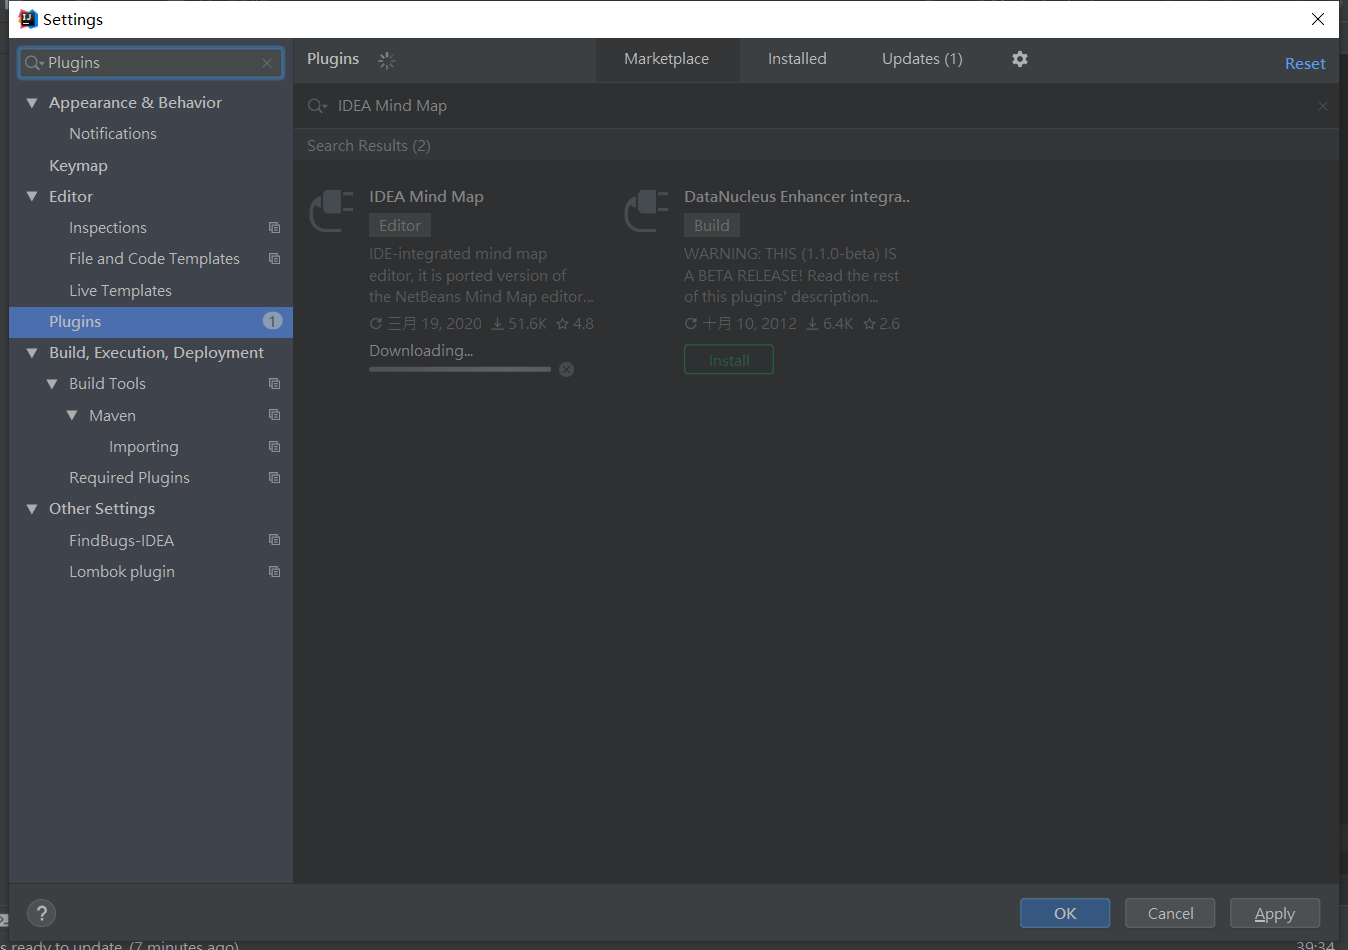Click the project-level icon beside Lombok plugin
This screenshot has width=1348, height=950.
tap(274, 572)
